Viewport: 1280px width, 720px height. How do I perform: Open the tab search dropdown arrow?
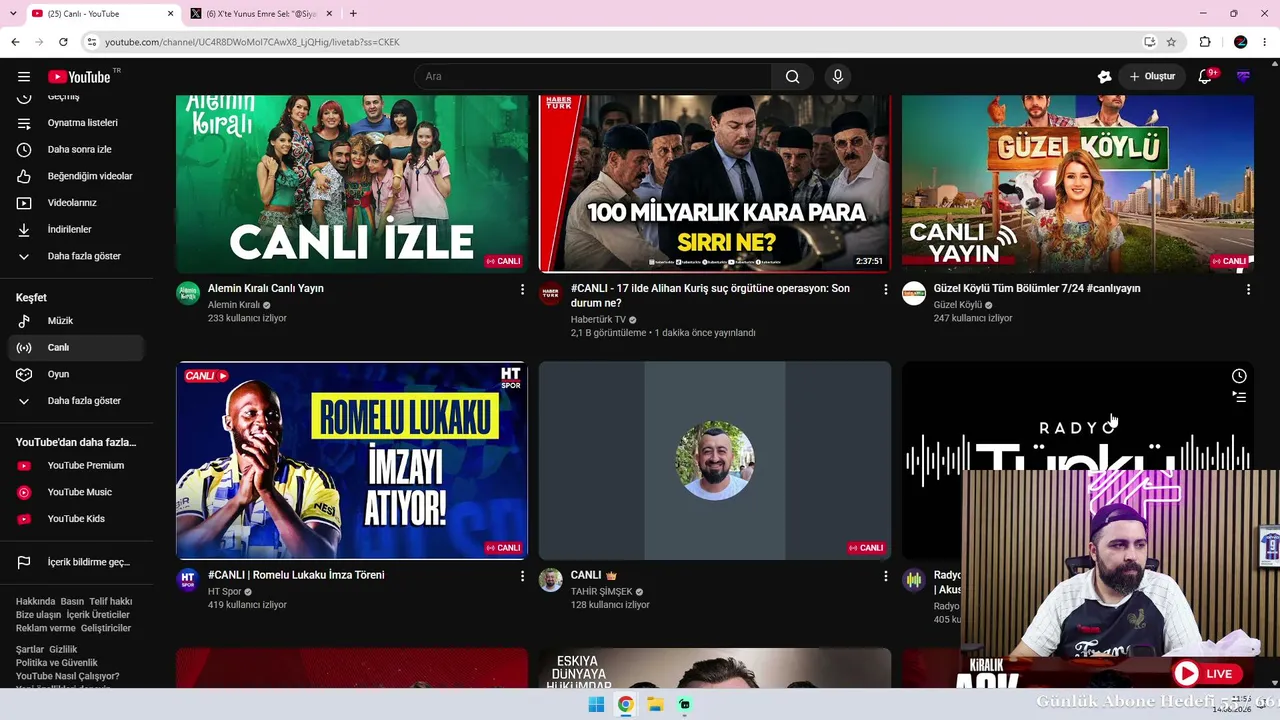tap(13, 14)
